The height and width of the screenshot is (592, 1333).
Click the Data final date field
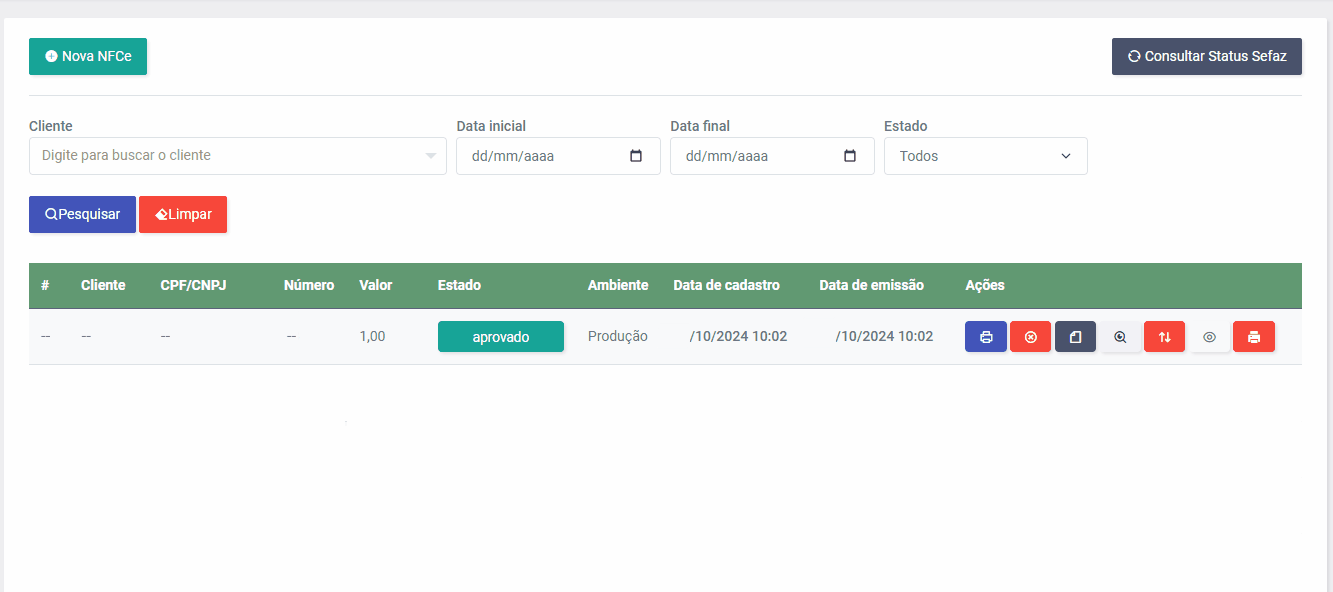point(772,156)
